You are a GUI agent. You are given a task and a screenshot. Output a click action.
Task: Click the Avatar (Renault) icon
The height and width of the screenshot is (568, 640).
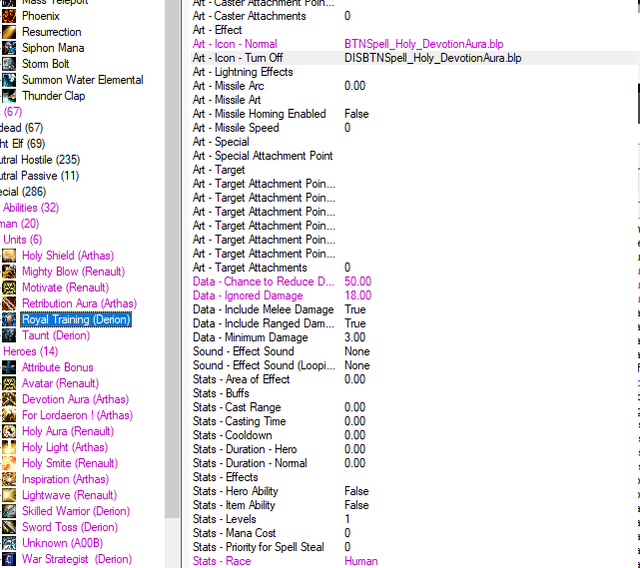(9, 383)
